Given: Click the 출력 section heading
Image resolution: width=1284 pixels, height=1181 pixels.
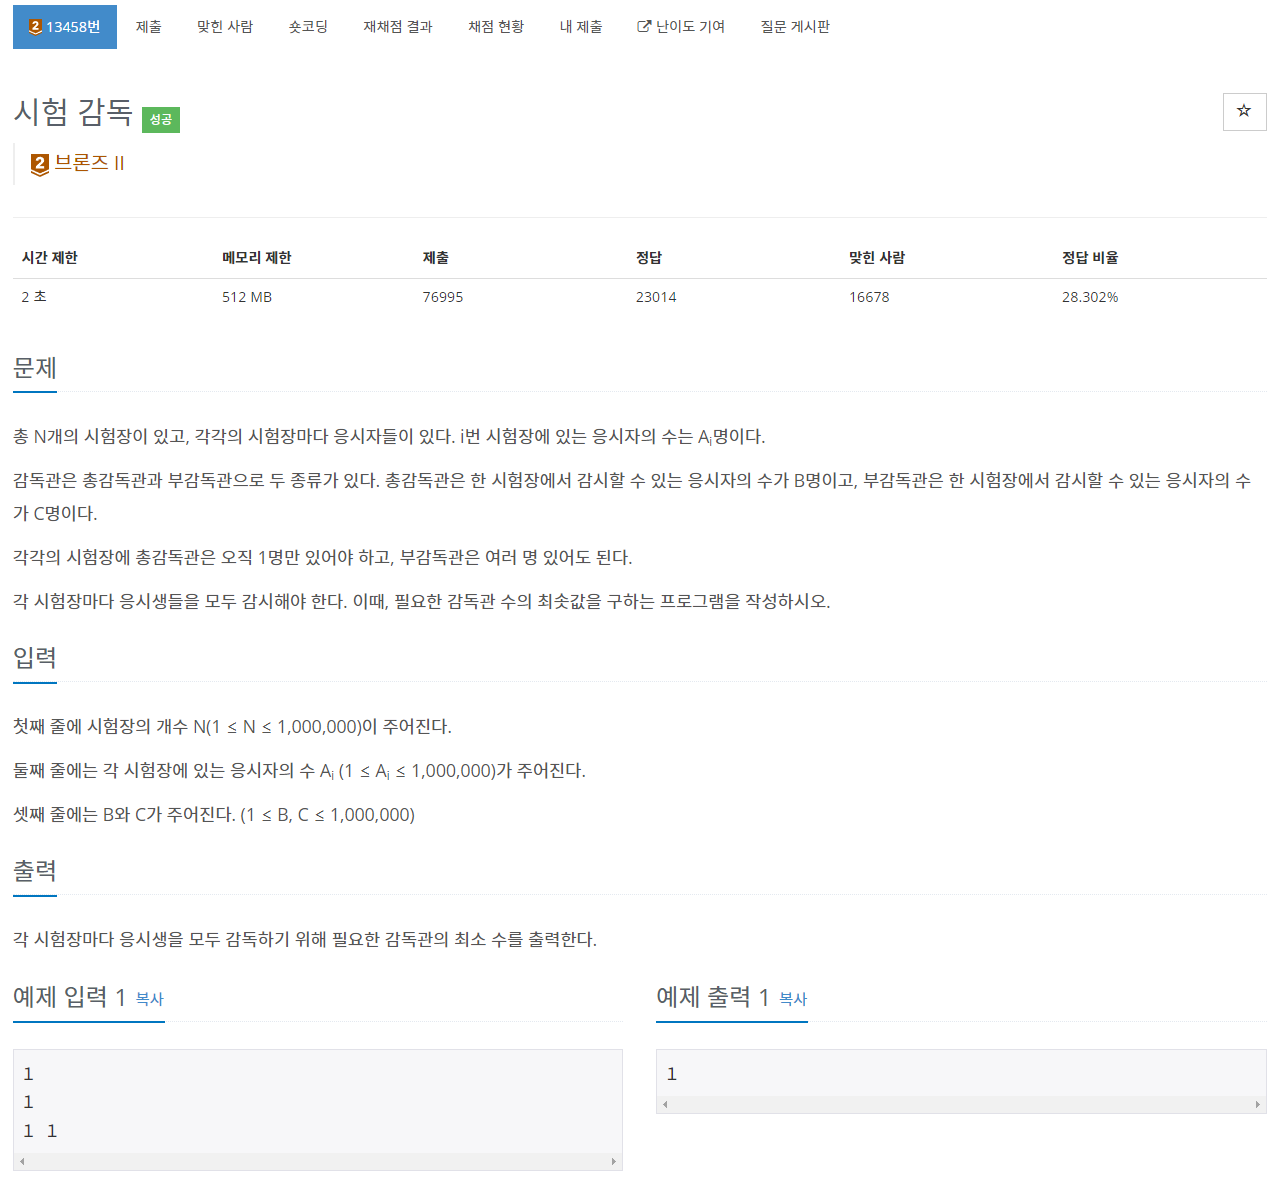Looking at the screenshot, I should tap(35, 871).
